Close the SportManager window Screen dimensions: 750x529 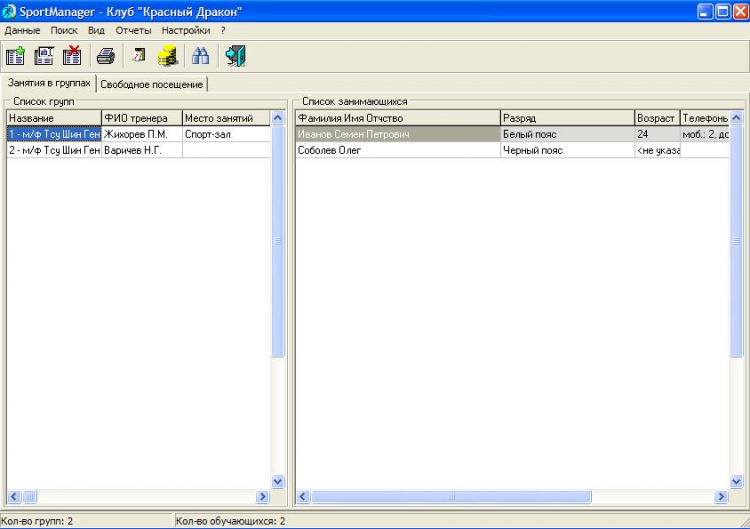(740, 11)
